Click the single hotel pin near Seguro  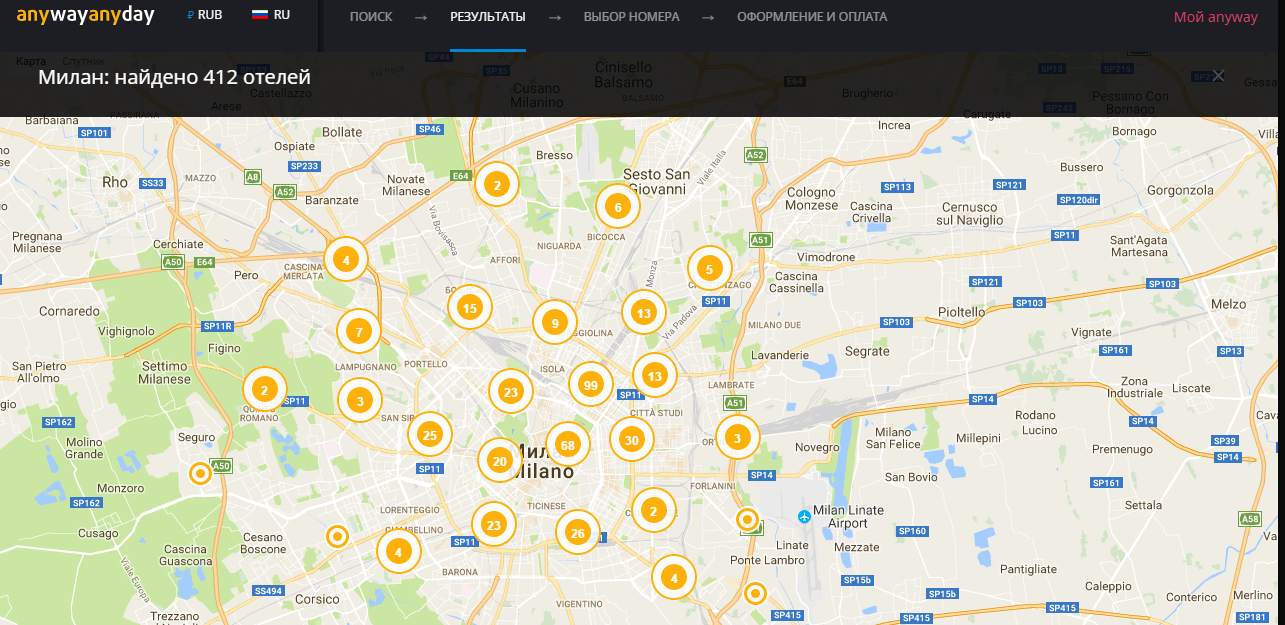click(200, 473)
